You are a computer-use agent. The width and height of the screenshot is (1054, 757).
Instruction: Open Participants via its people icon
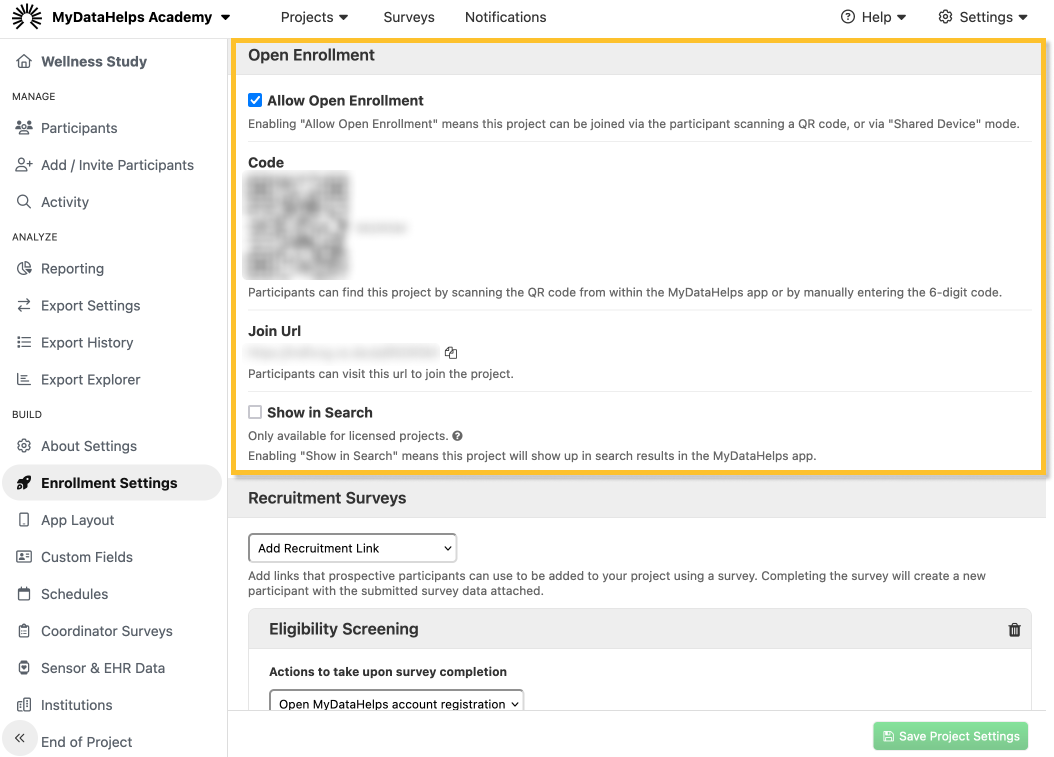coord(24,128)
